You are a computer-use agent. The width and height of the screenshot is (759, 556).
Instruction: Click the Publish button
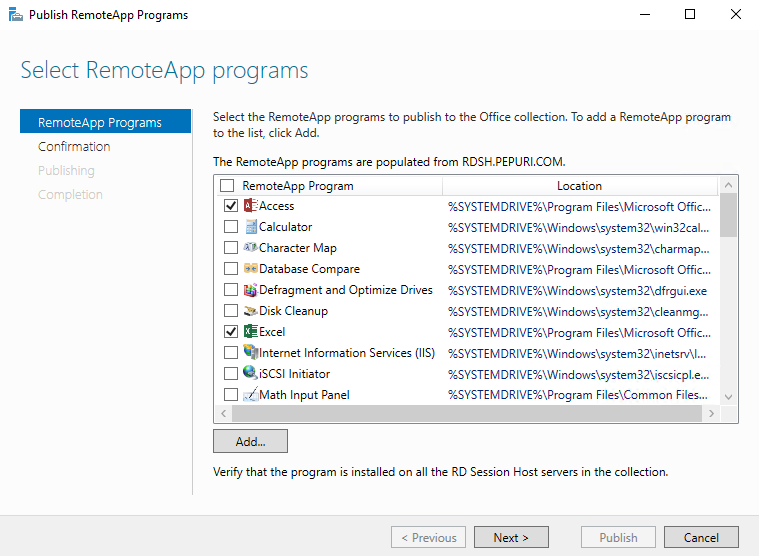618,537
